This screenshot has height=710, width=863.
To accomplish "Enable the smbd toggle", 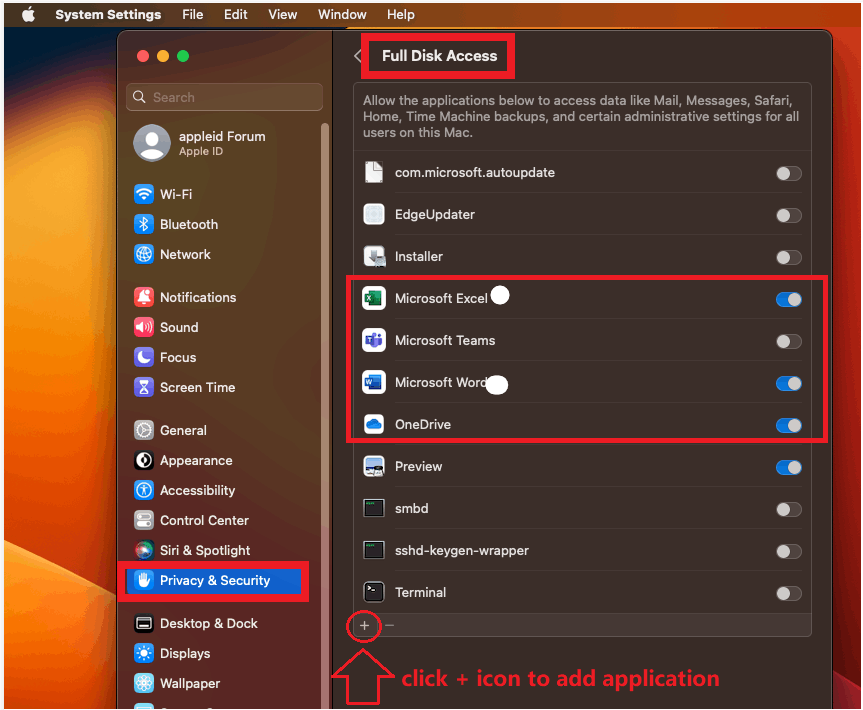I will [x=789, y=509].
